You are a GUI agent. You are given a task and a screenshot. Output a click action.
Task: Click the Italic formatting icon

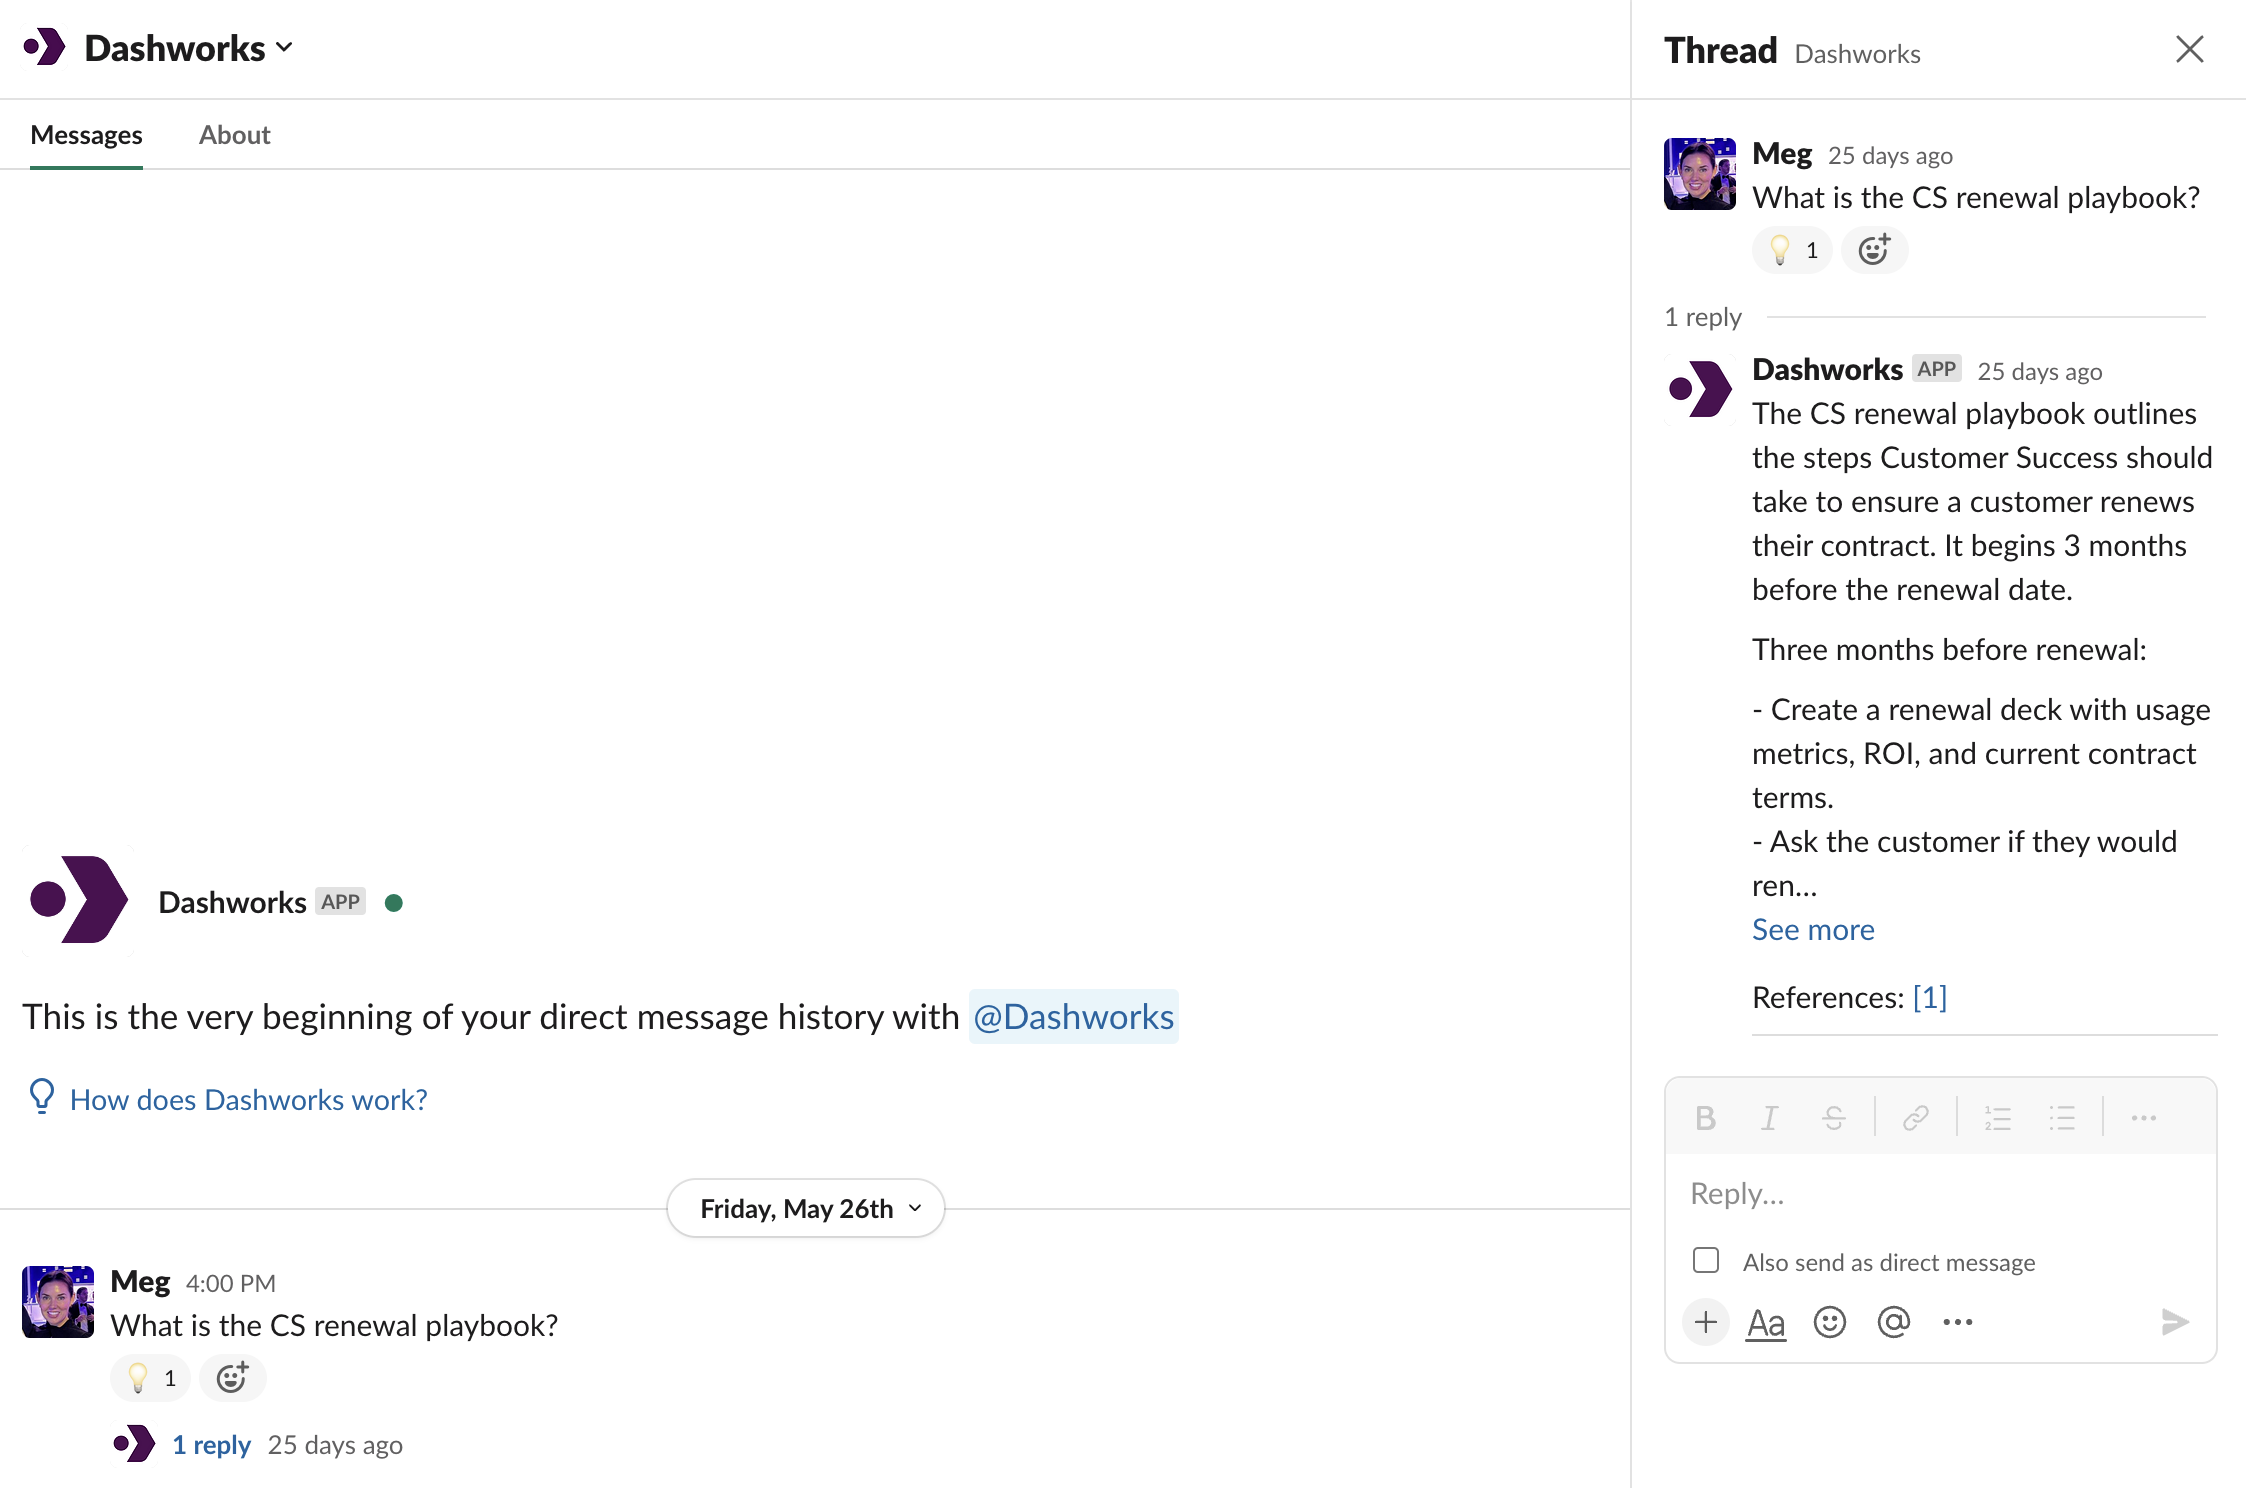click(x=1769, y=1118)
